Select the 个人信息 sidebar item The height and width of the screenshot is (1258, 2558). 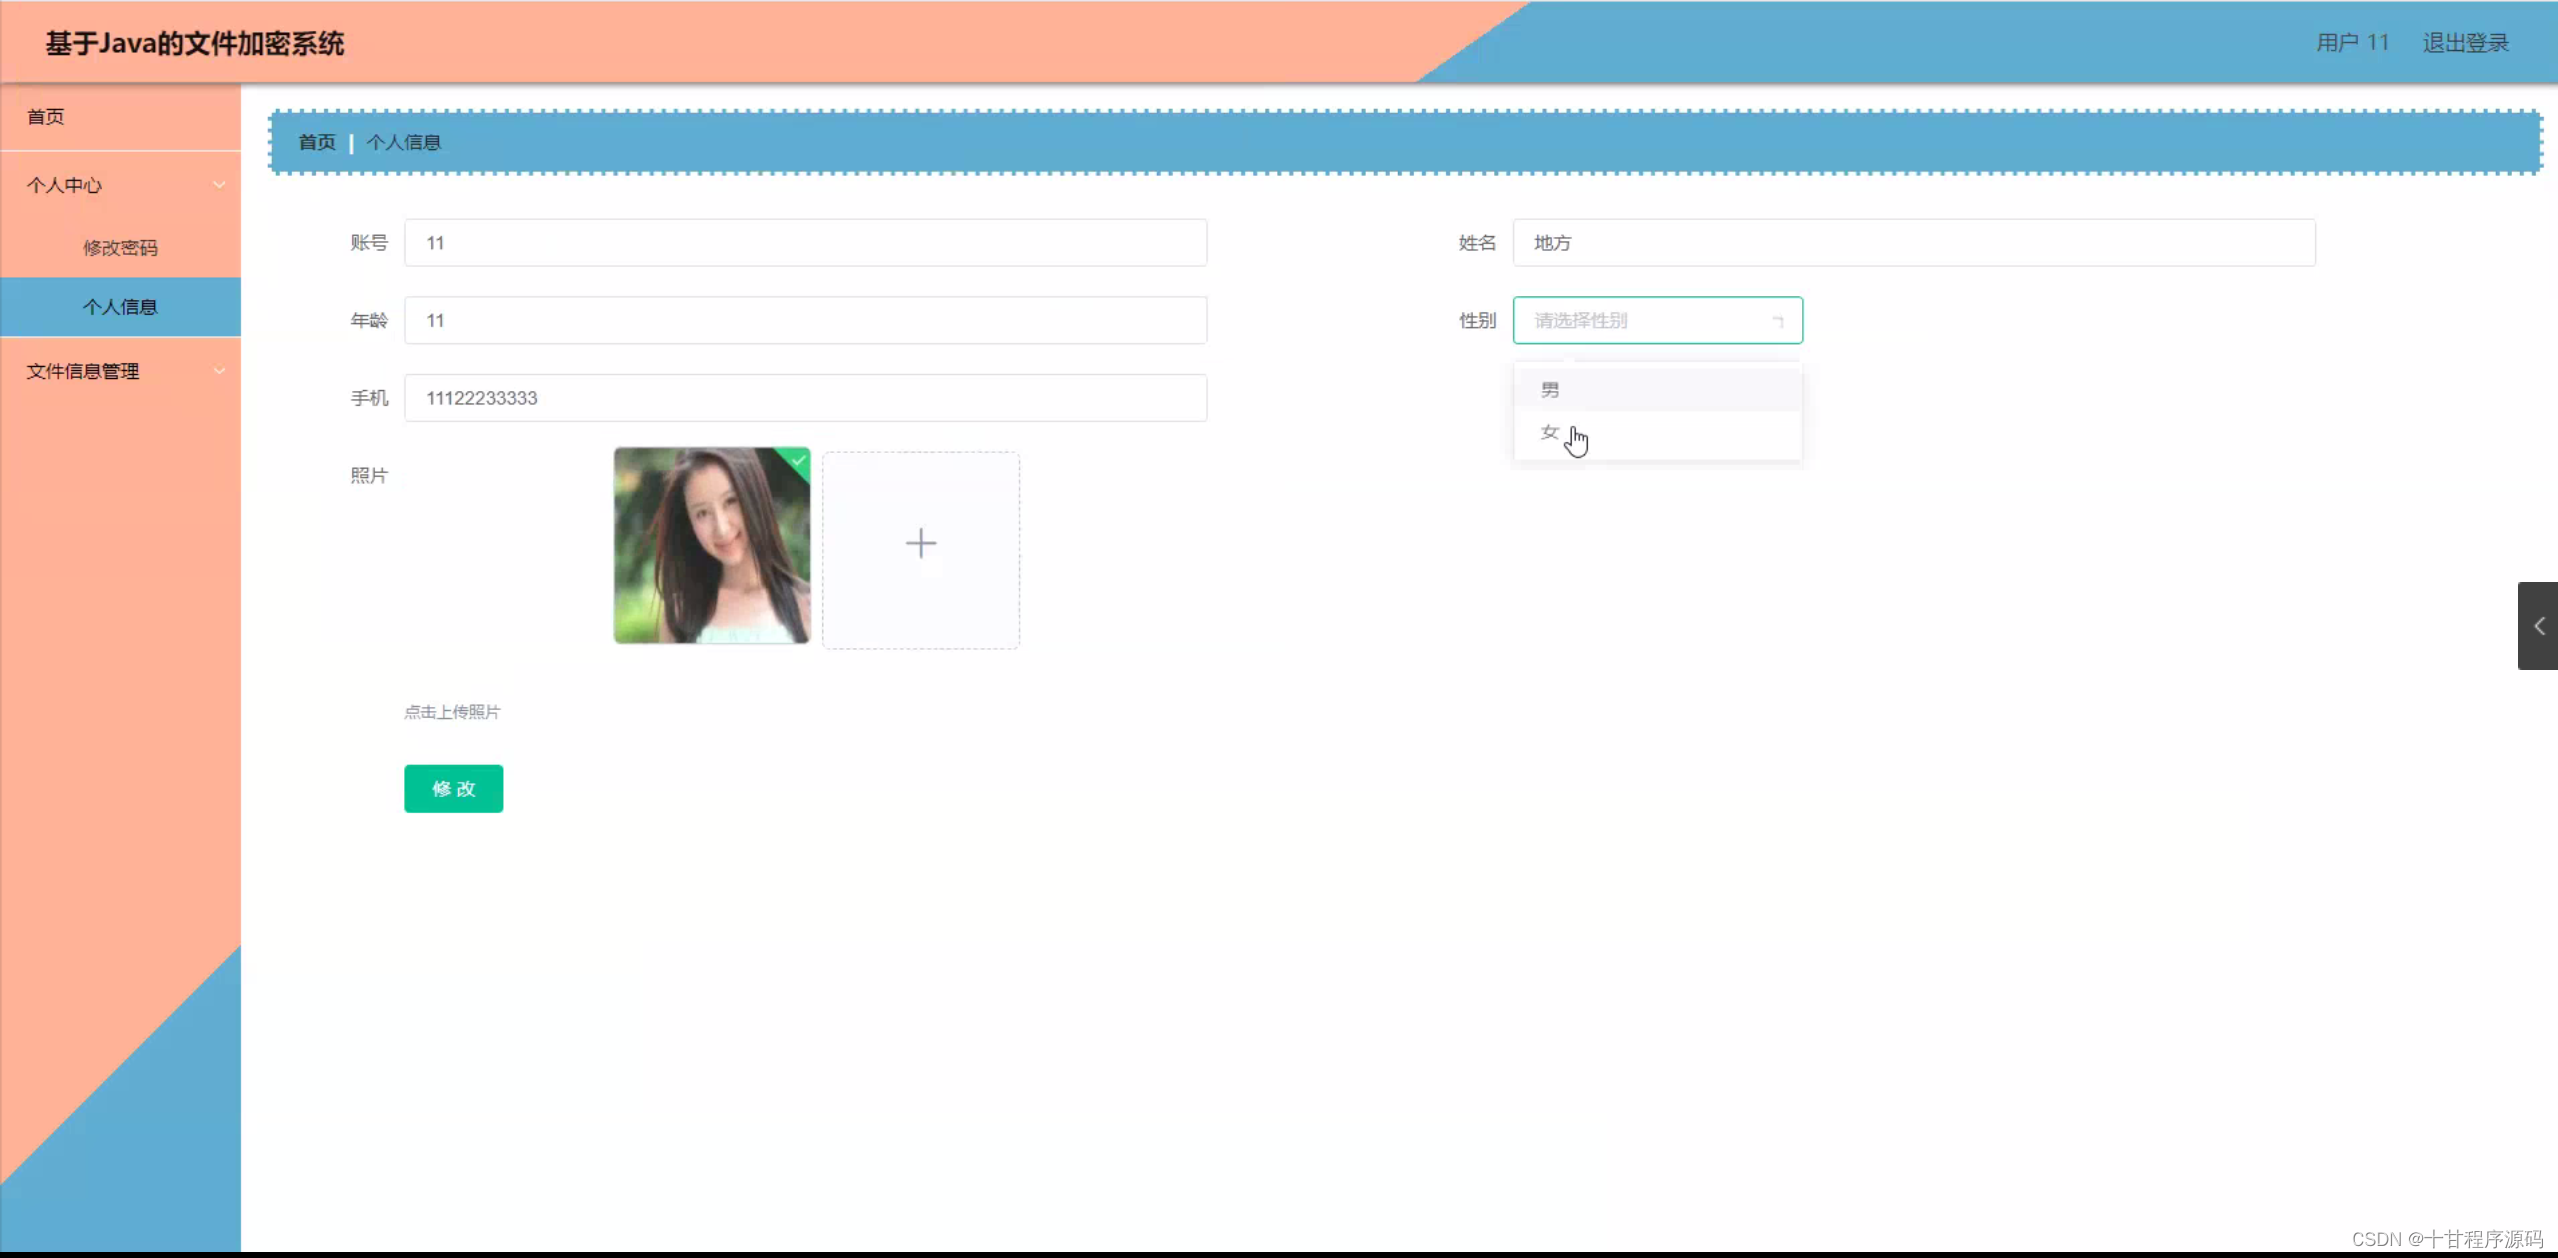(x=120, y=307)
